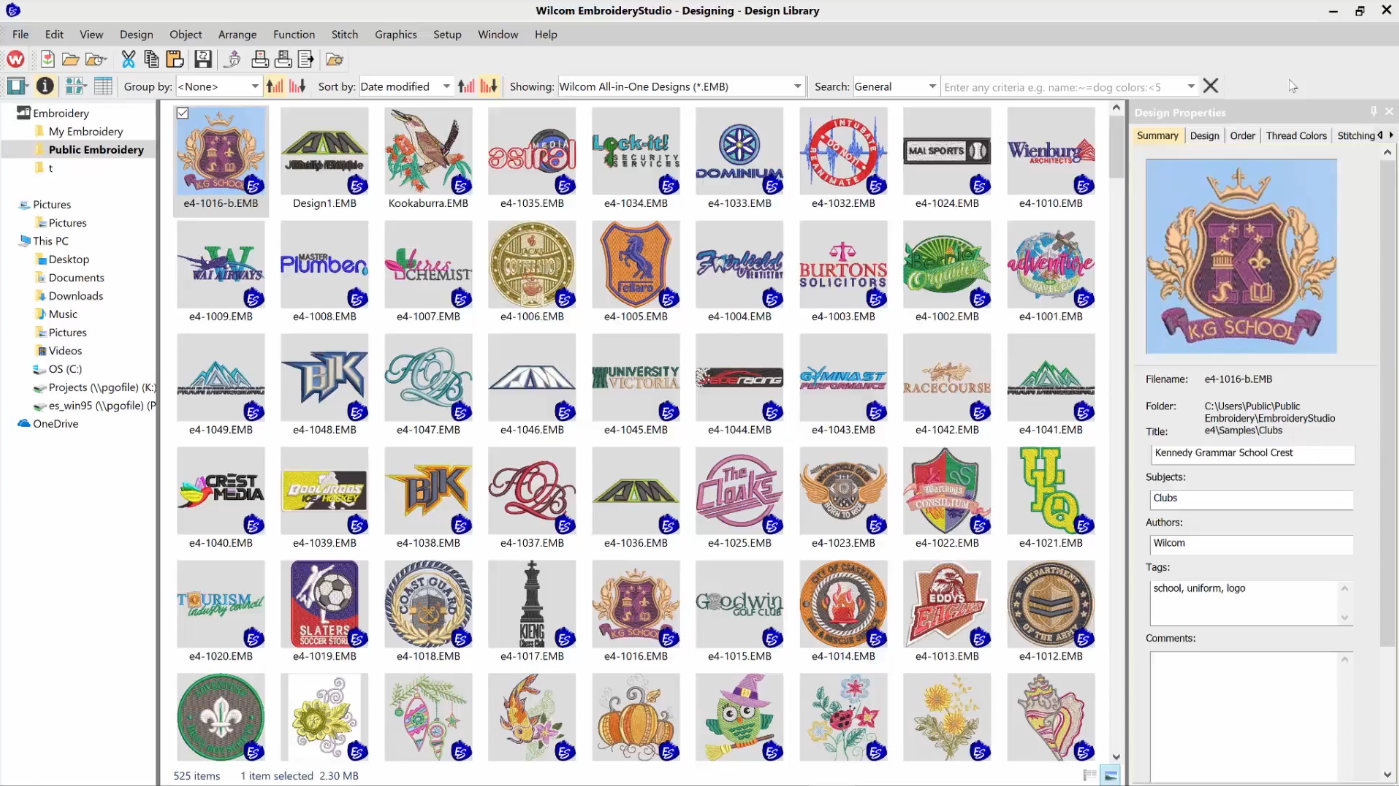Switch to details list view icon in status bar
The height and width of the screenshot is (786, 1399).
1090,776
